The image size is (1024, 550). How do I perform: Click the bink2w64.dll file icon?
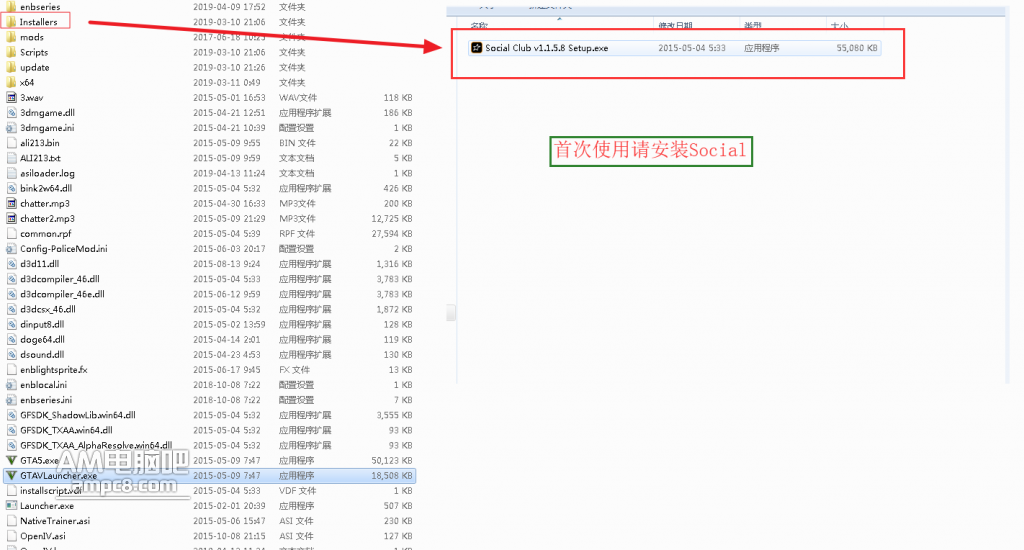point(11,188)
